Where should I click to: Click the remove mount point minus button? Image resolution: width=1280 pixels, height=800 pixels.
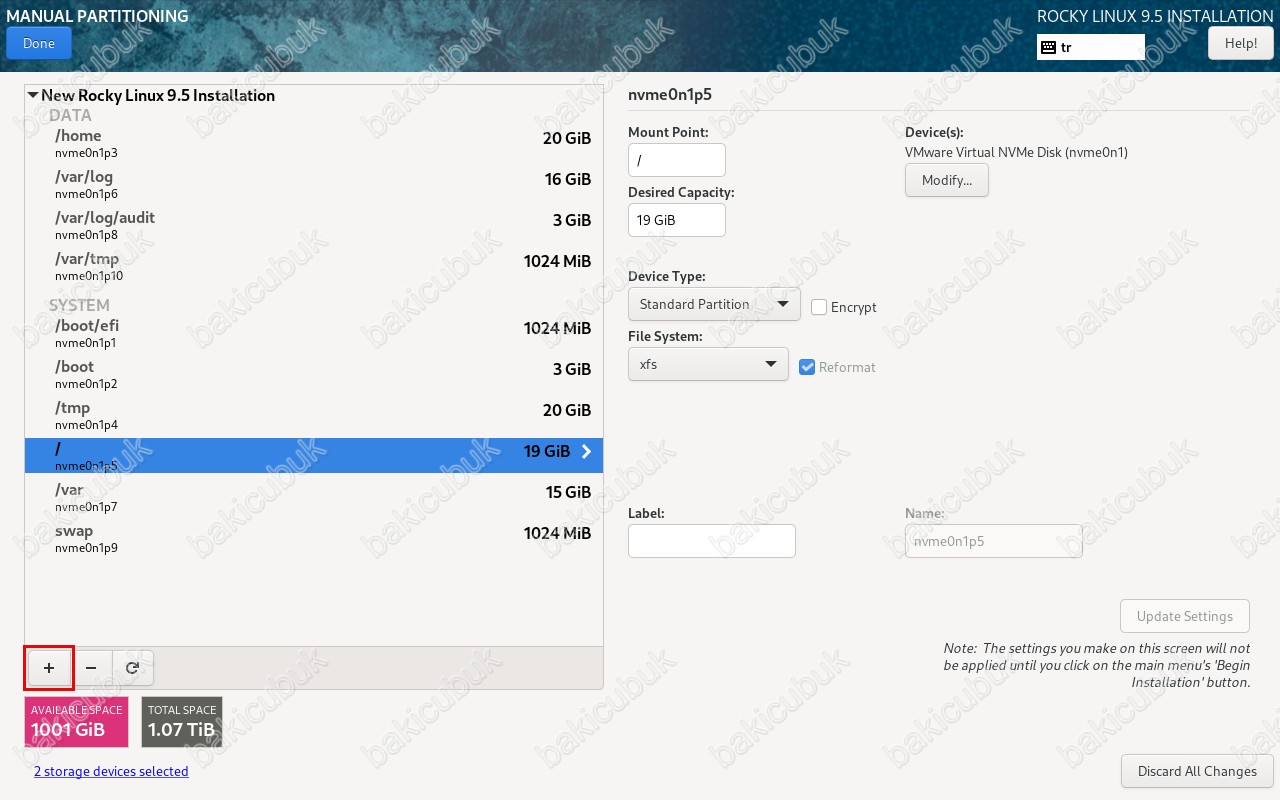[x=91, y=667]
